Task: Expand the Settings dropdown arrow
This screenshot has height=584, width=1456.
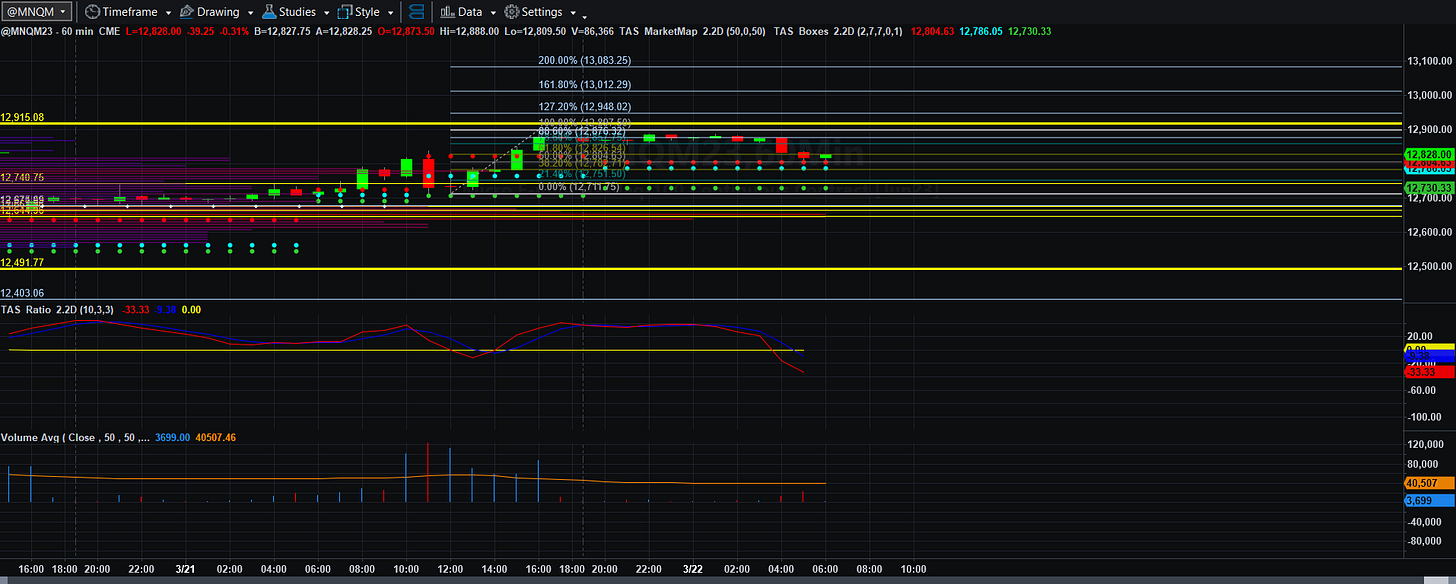Action: pyautogui.click(x=573, y=13)
